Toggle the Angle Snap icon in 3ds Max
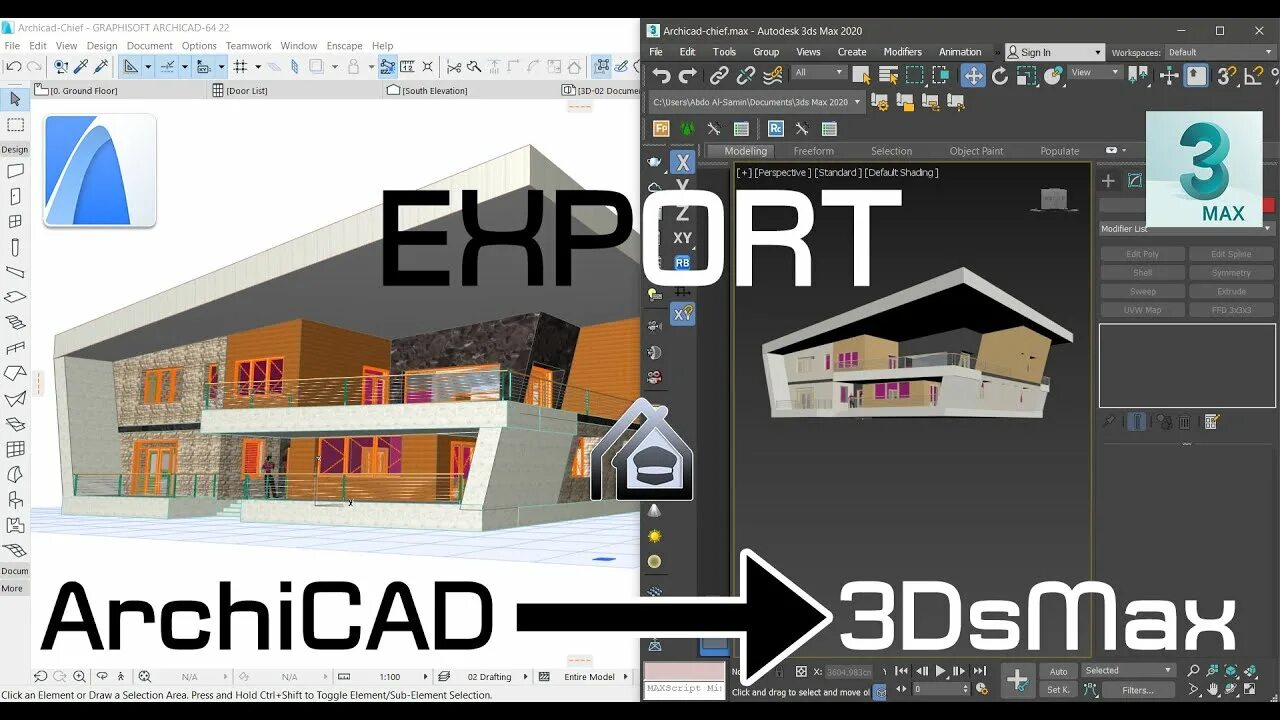 coord(1254,76)
